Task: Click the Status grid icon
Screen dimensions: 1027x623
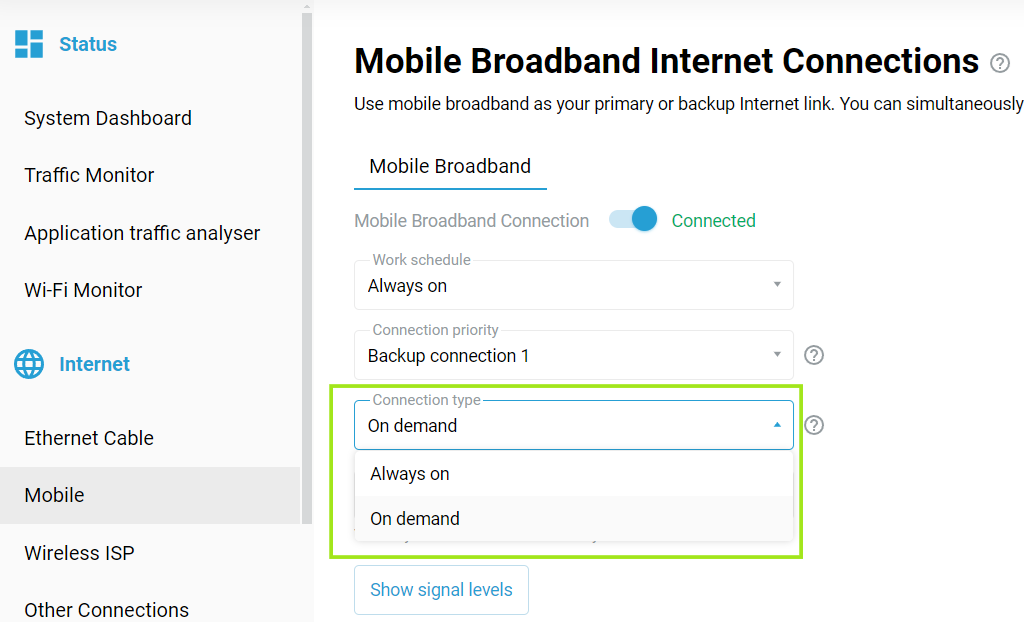Action: click(29, 44)
